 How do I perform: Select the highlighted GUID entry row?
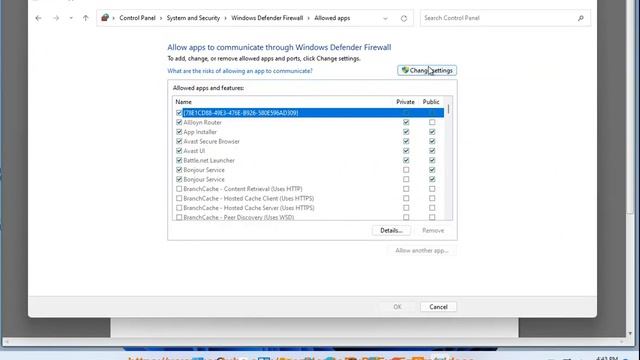[309, 113]
